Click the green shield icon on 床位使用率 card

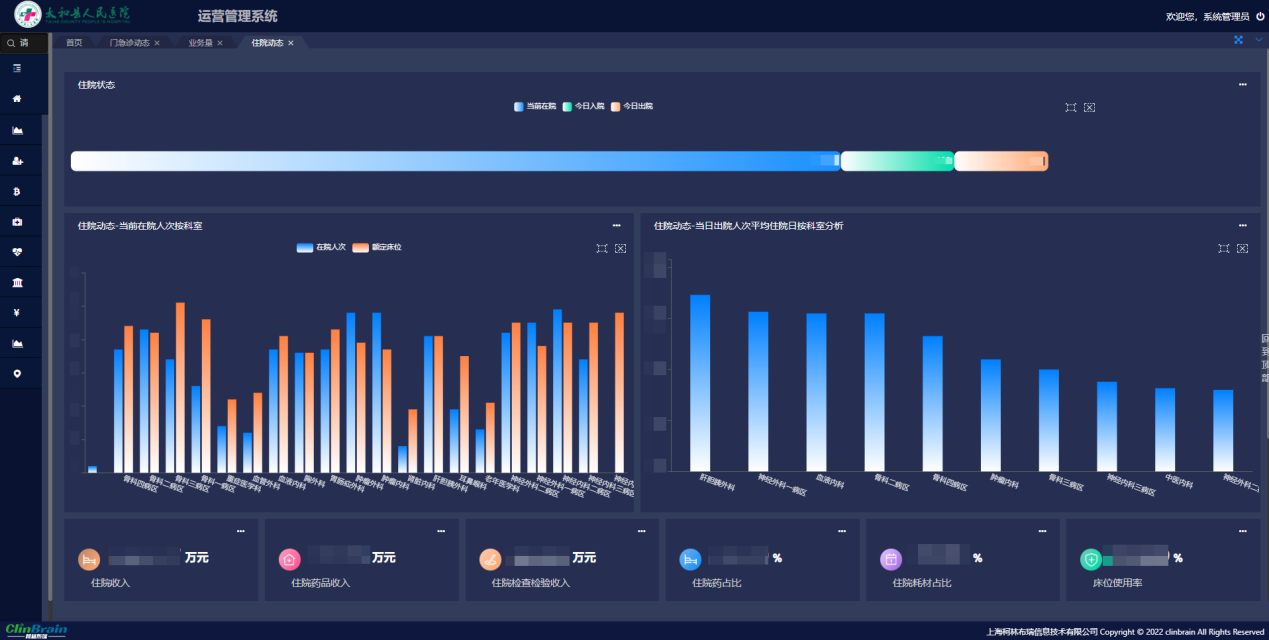(x=1091, y=559)
